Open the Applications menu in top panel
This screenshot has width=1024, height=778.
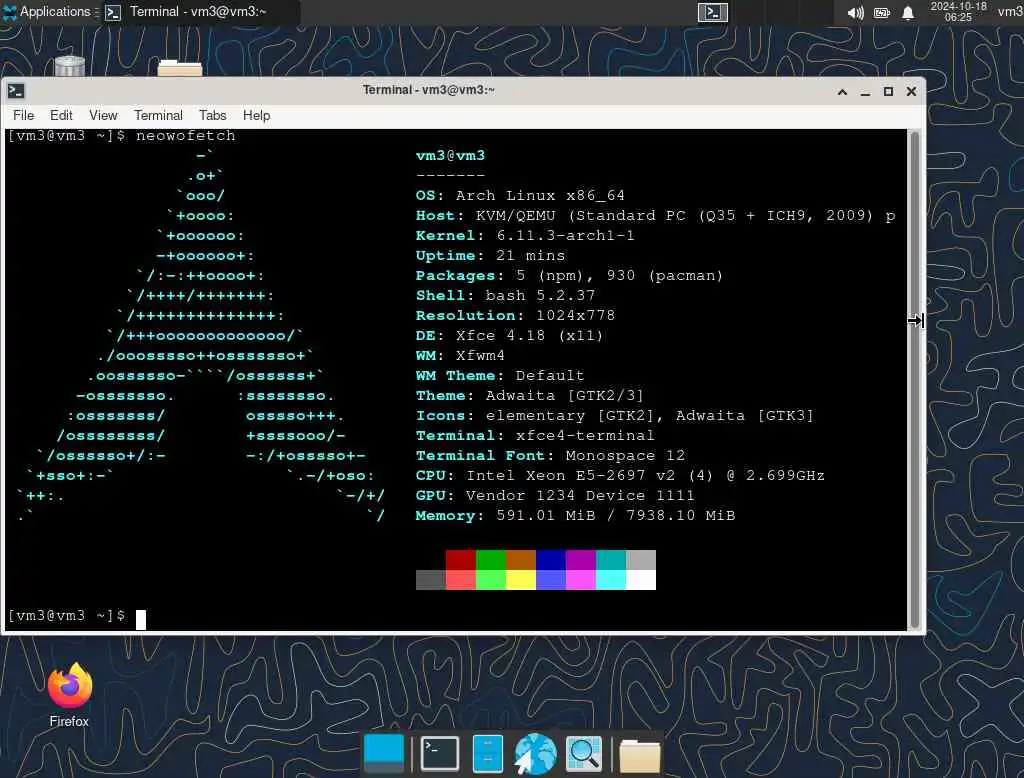click(x=48, y=12)
